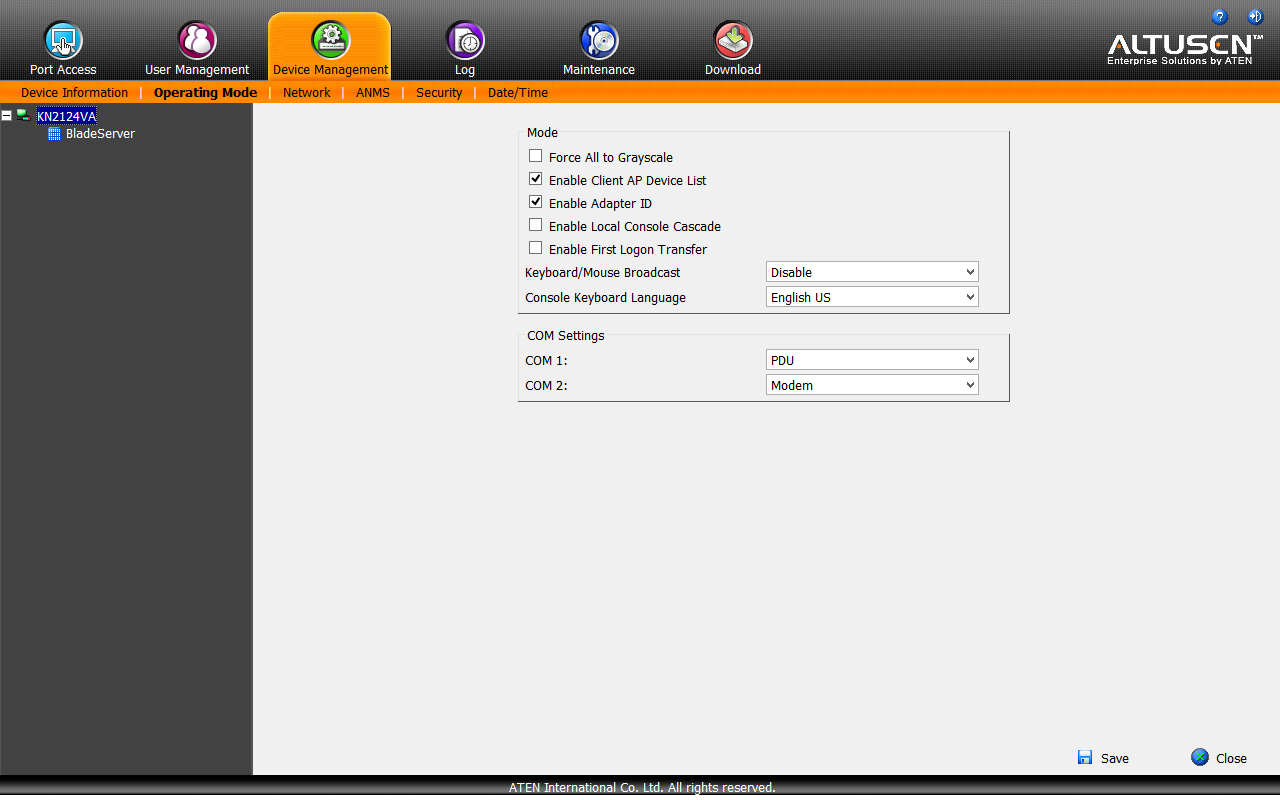Click the 'COM Settings' group title

566,336
